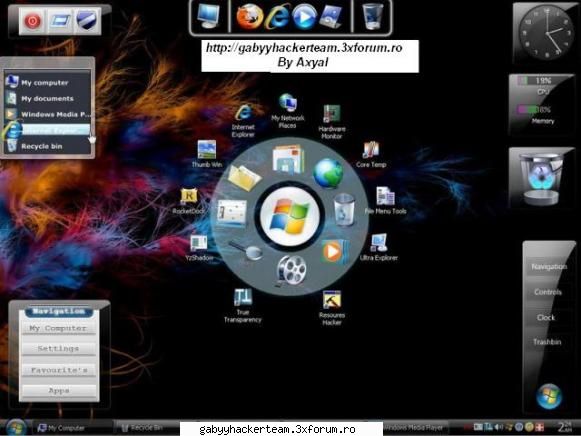The width and height of the screenshot is (581, 436).
Task: Open Core Temp desktop icon
Action: pos(371,154)
